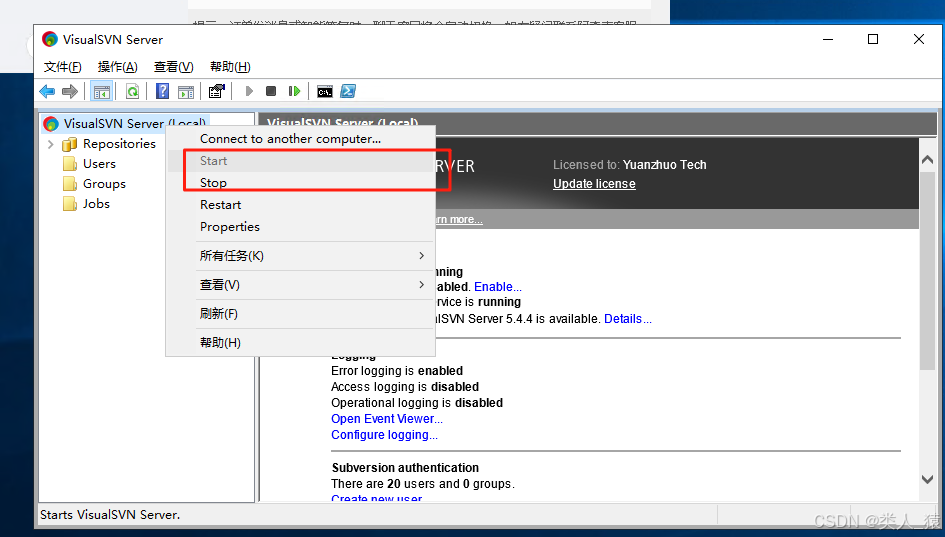
Task: Click the Create new user link
Action: 377,498
